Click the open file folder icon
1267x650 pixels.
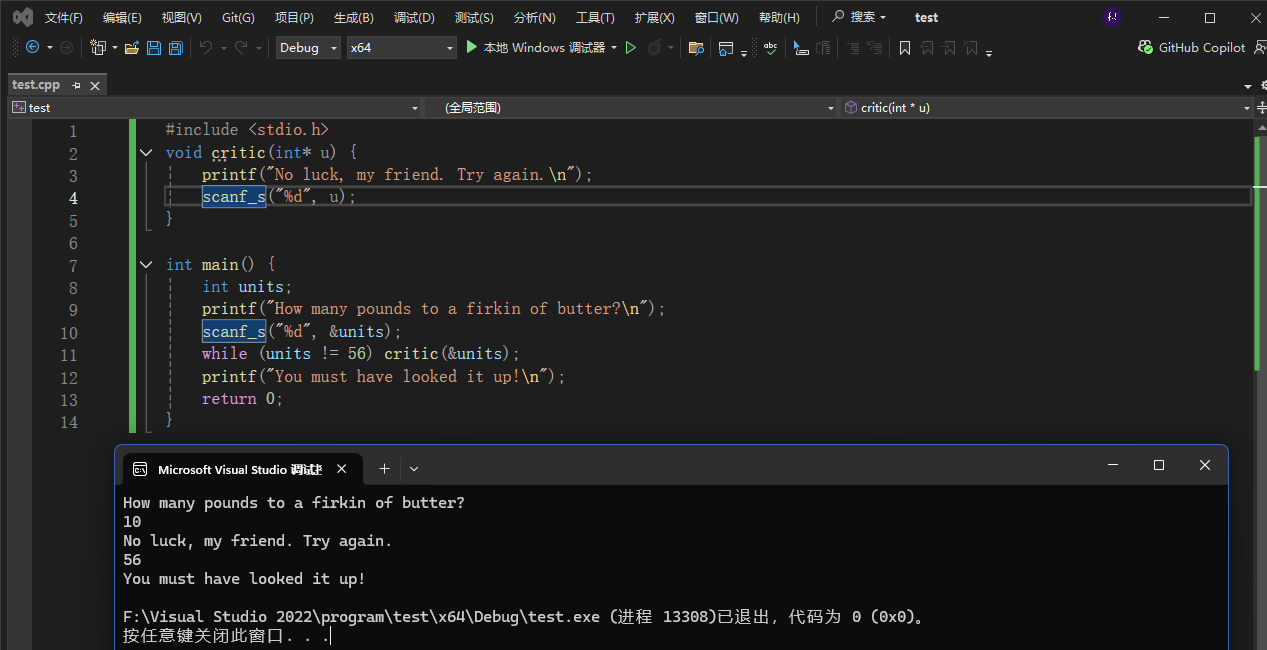click(x=131, y=47)
